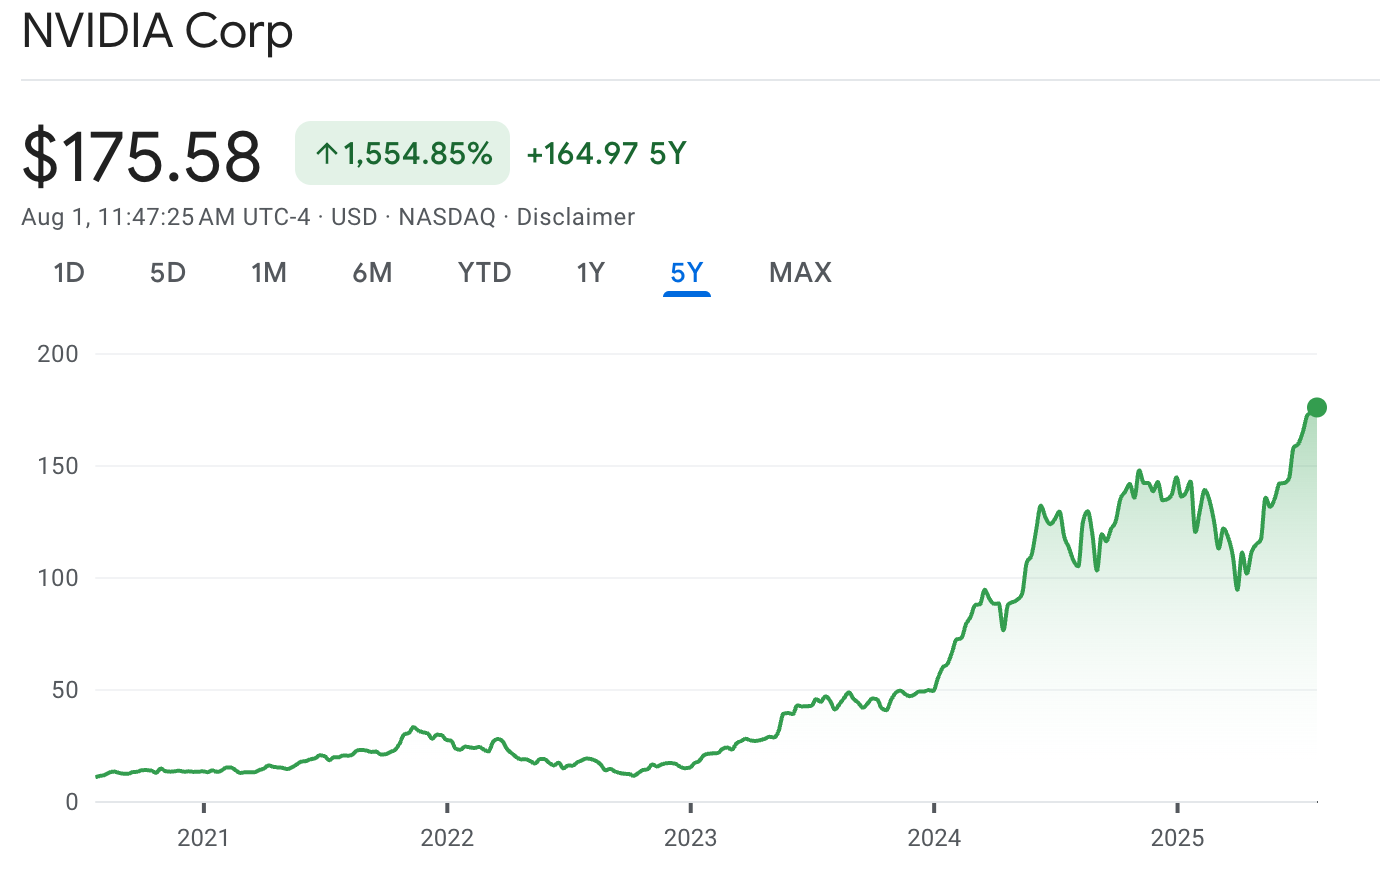
Task: Show the MAX price history
Action: [800, 273]
